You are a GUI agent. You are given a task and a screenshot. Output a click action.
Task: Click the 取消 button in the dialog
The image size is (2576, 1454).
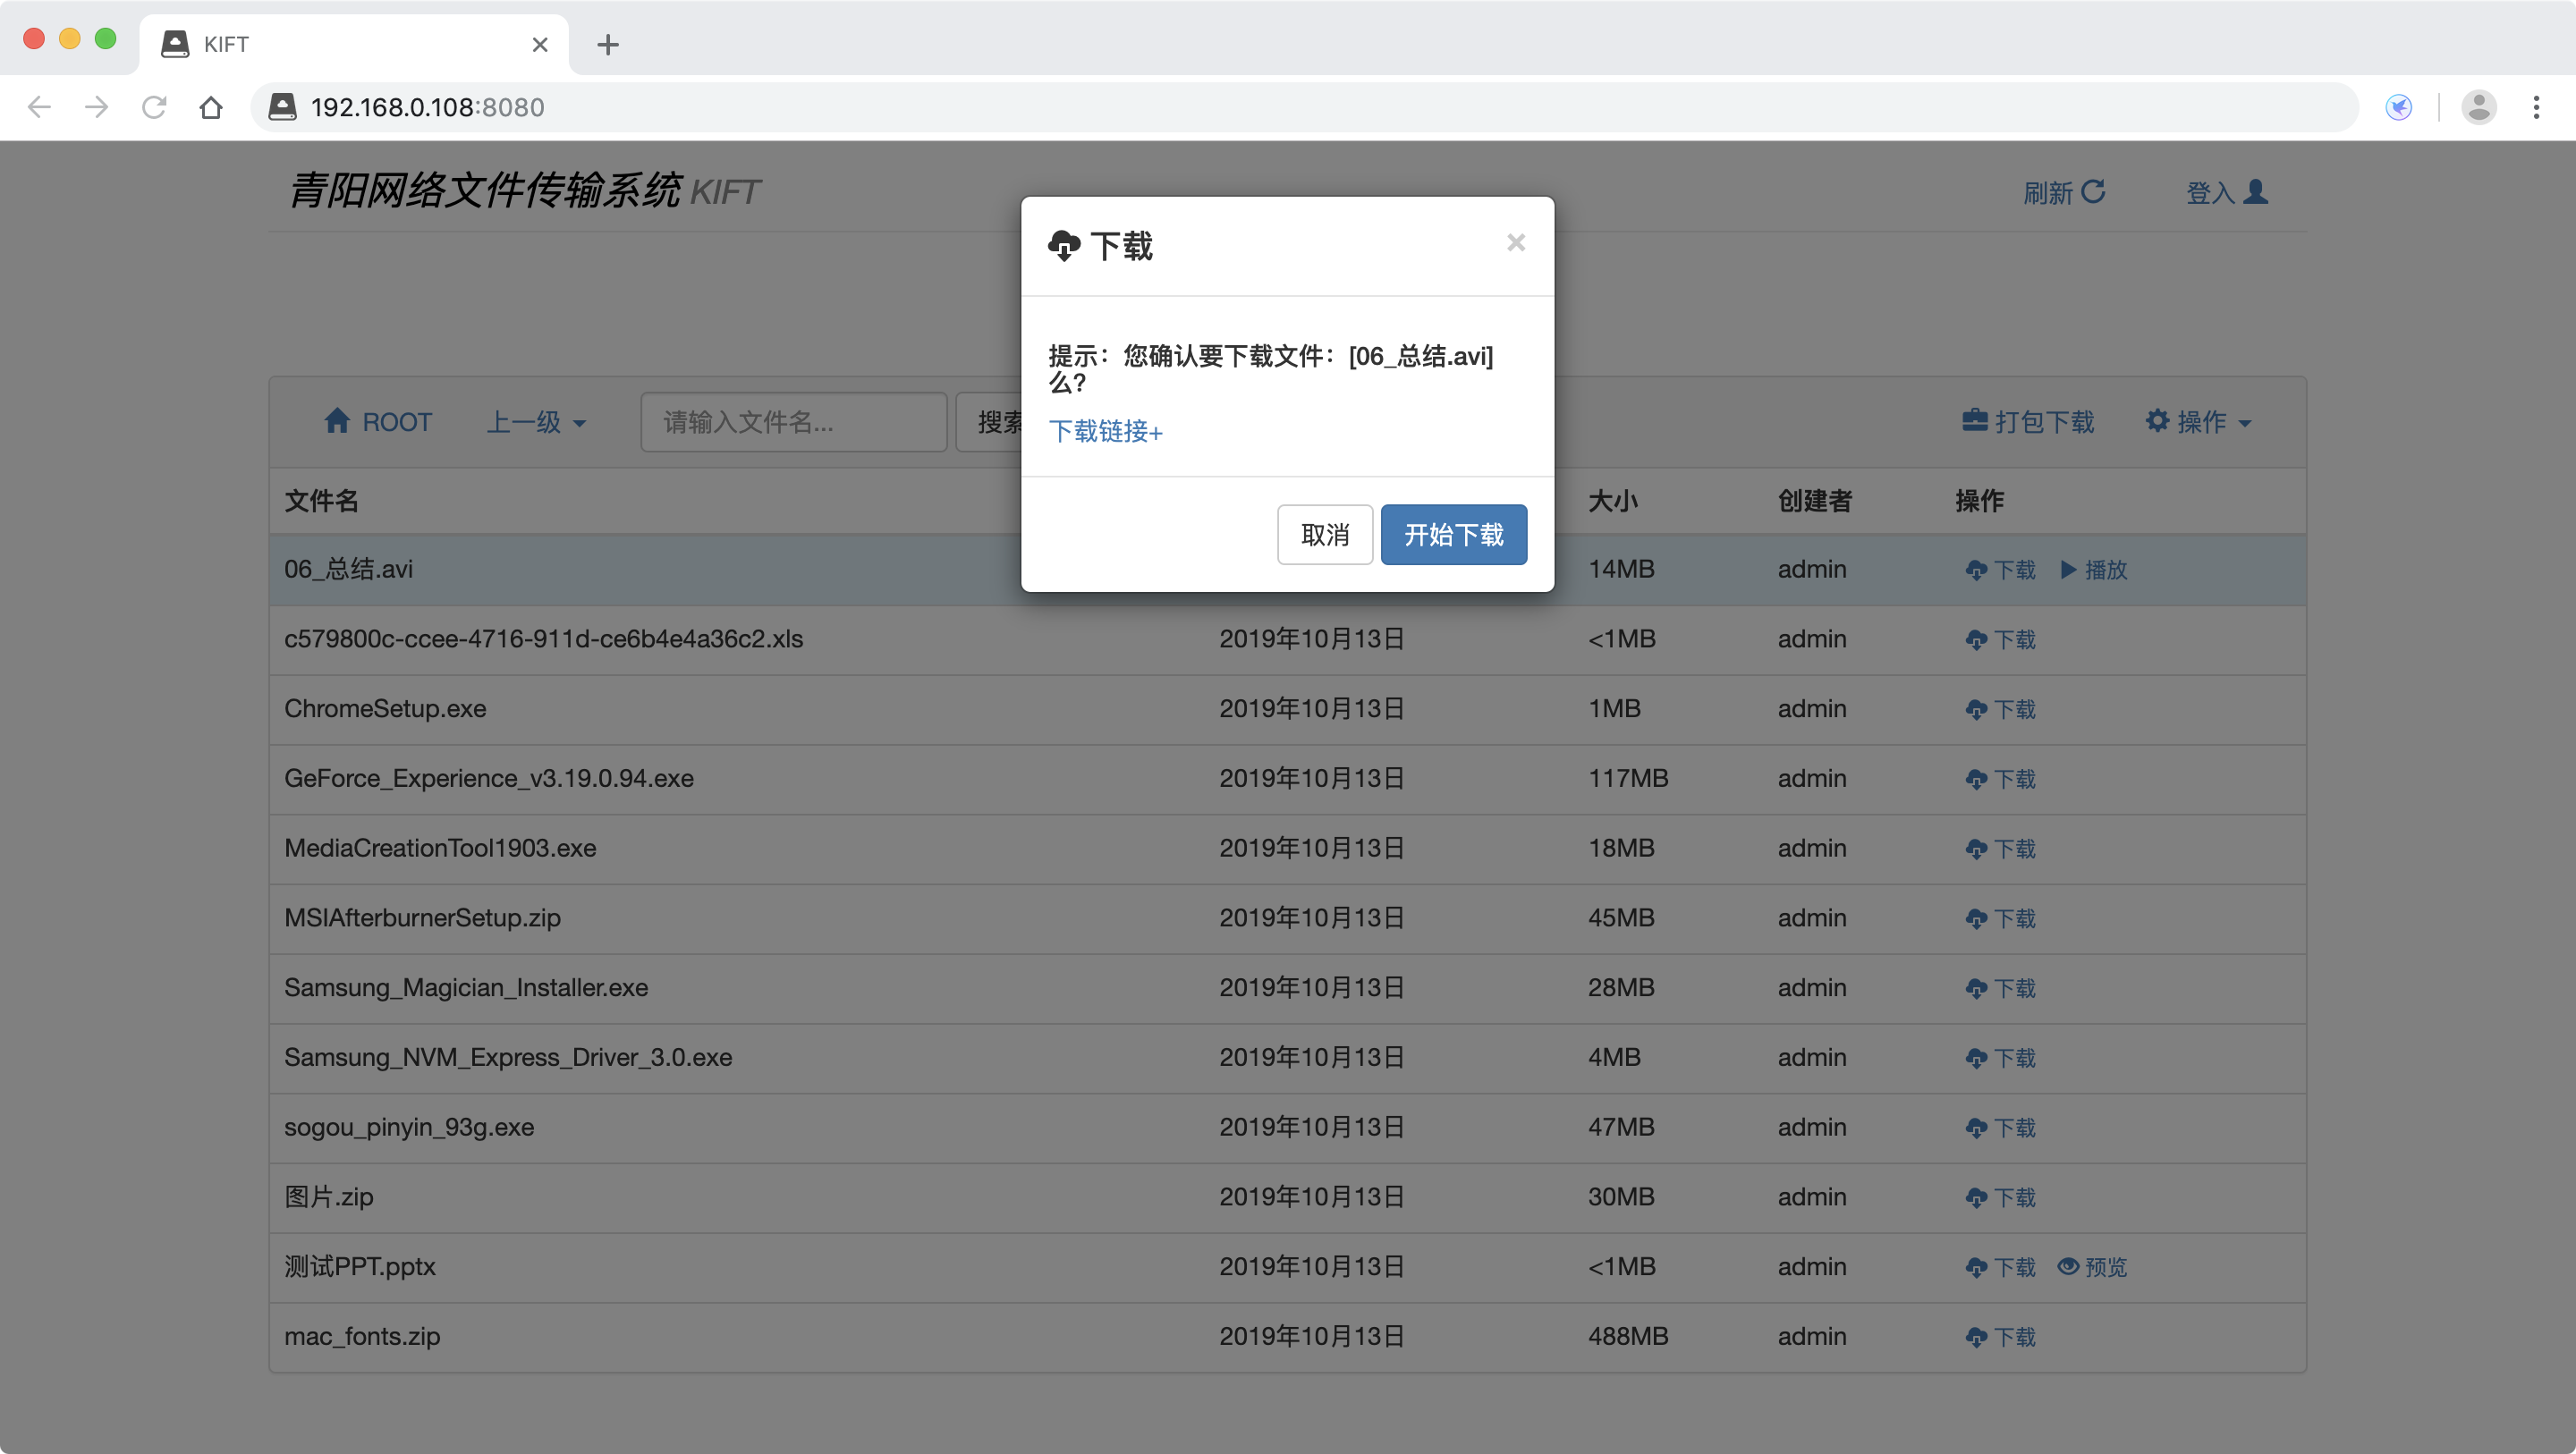click(x=1325, y=535)
